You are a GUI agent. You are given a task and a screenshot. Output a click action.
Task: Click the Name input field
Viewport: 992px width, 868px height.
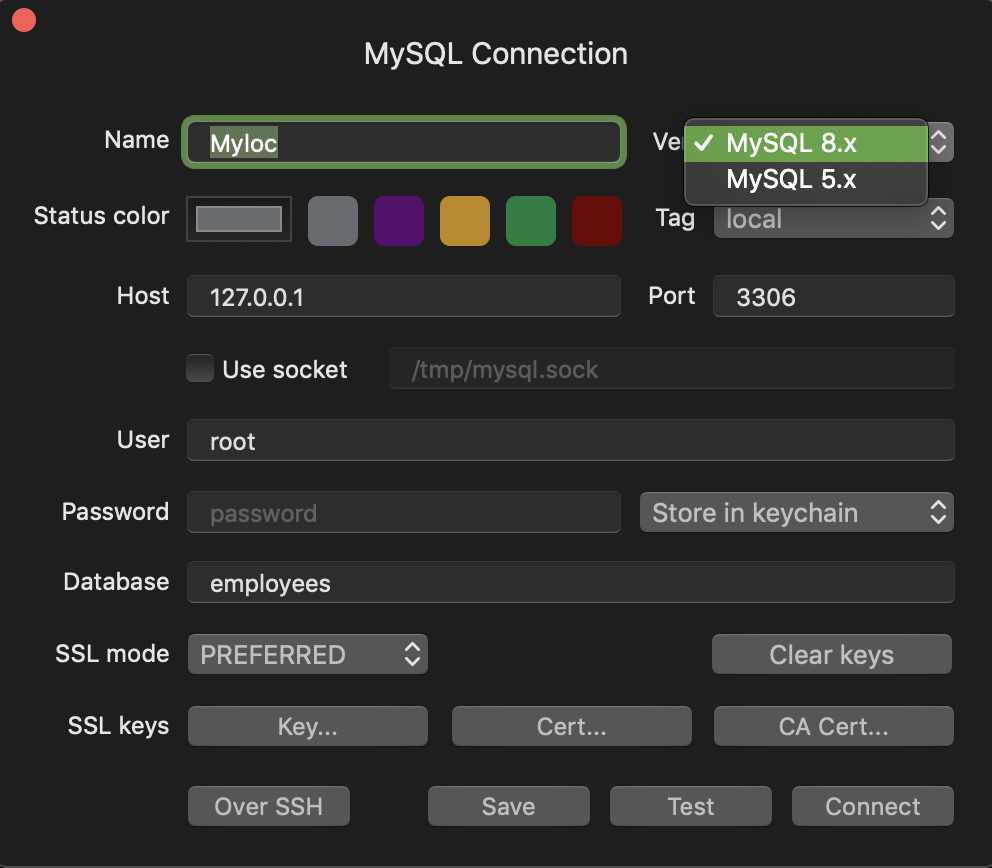[404, 142]
